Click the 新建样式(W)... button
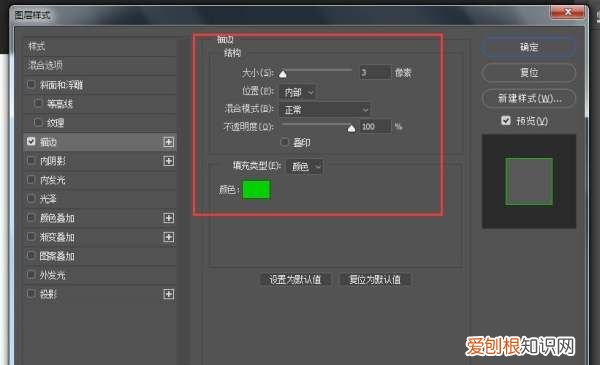This screenshot has height=365, width=600. [529, 99]
